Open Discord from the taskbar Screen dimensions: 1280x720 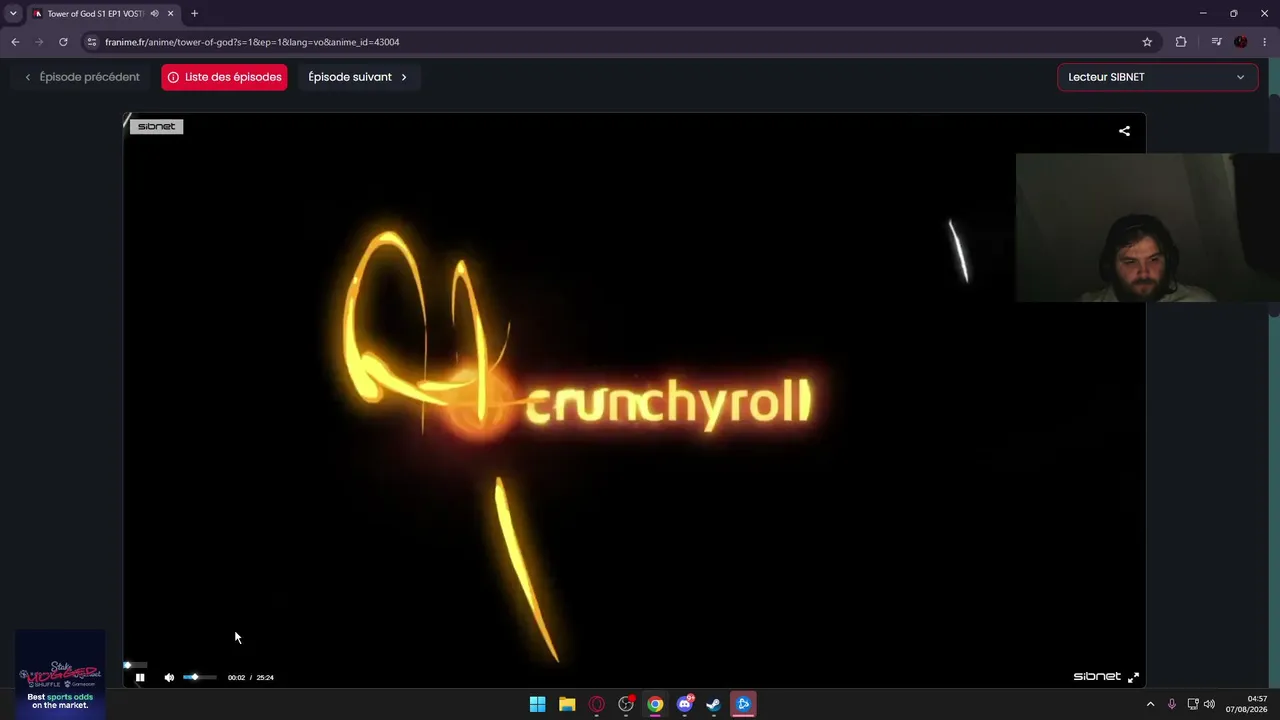[684, 704]
